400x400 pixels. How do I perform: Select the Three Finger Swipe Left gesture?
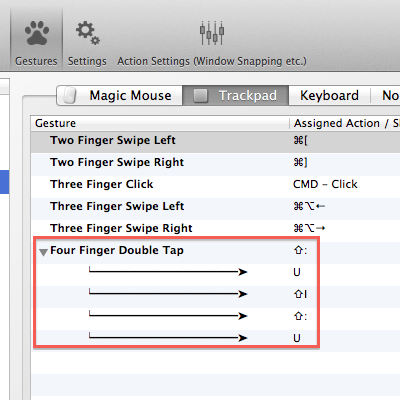tap(215, 207)
